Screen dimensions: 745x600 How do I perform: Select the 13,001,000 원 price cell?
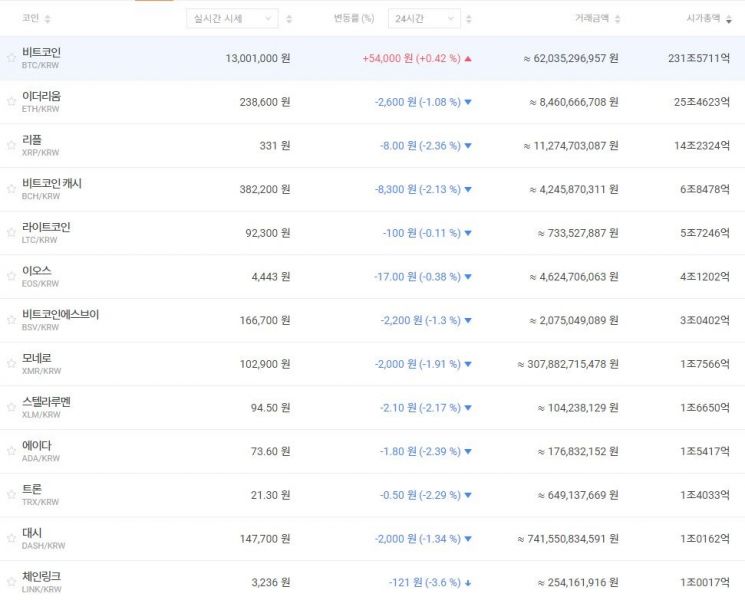tap(258, 58)
